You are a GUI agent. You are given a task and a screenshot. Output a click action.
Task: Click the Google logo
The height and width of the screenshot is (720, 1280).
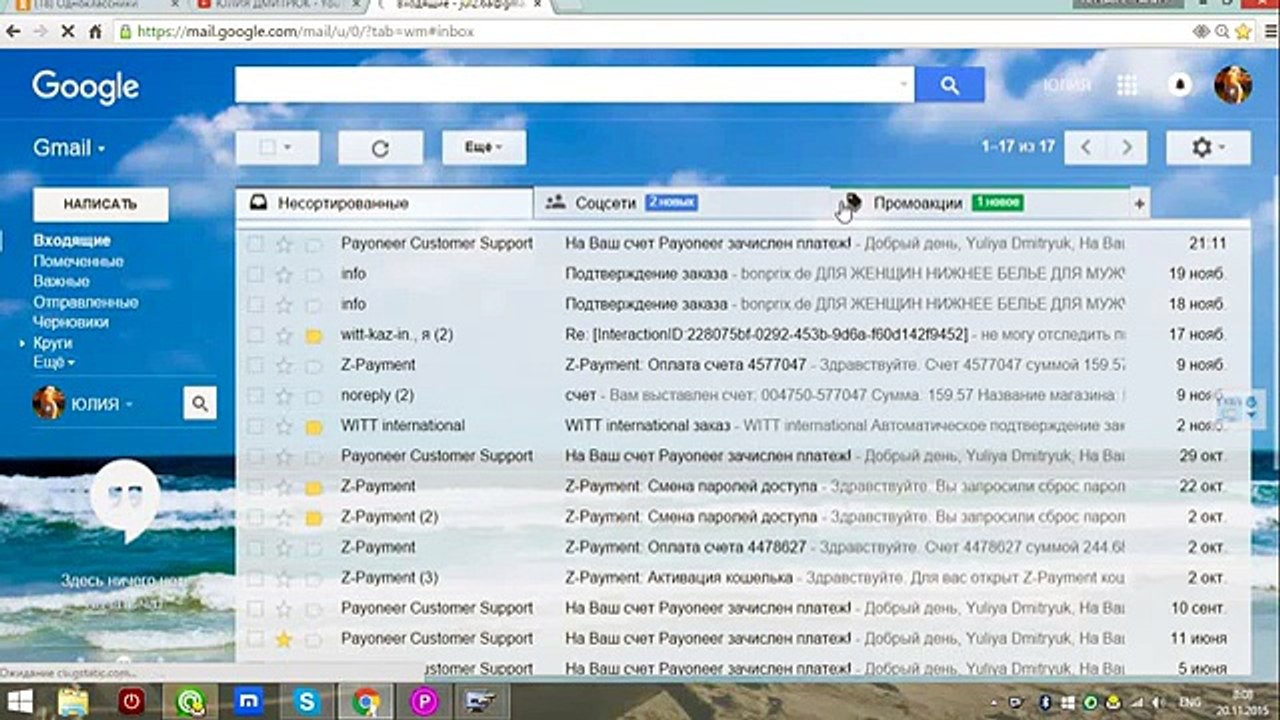85,87
